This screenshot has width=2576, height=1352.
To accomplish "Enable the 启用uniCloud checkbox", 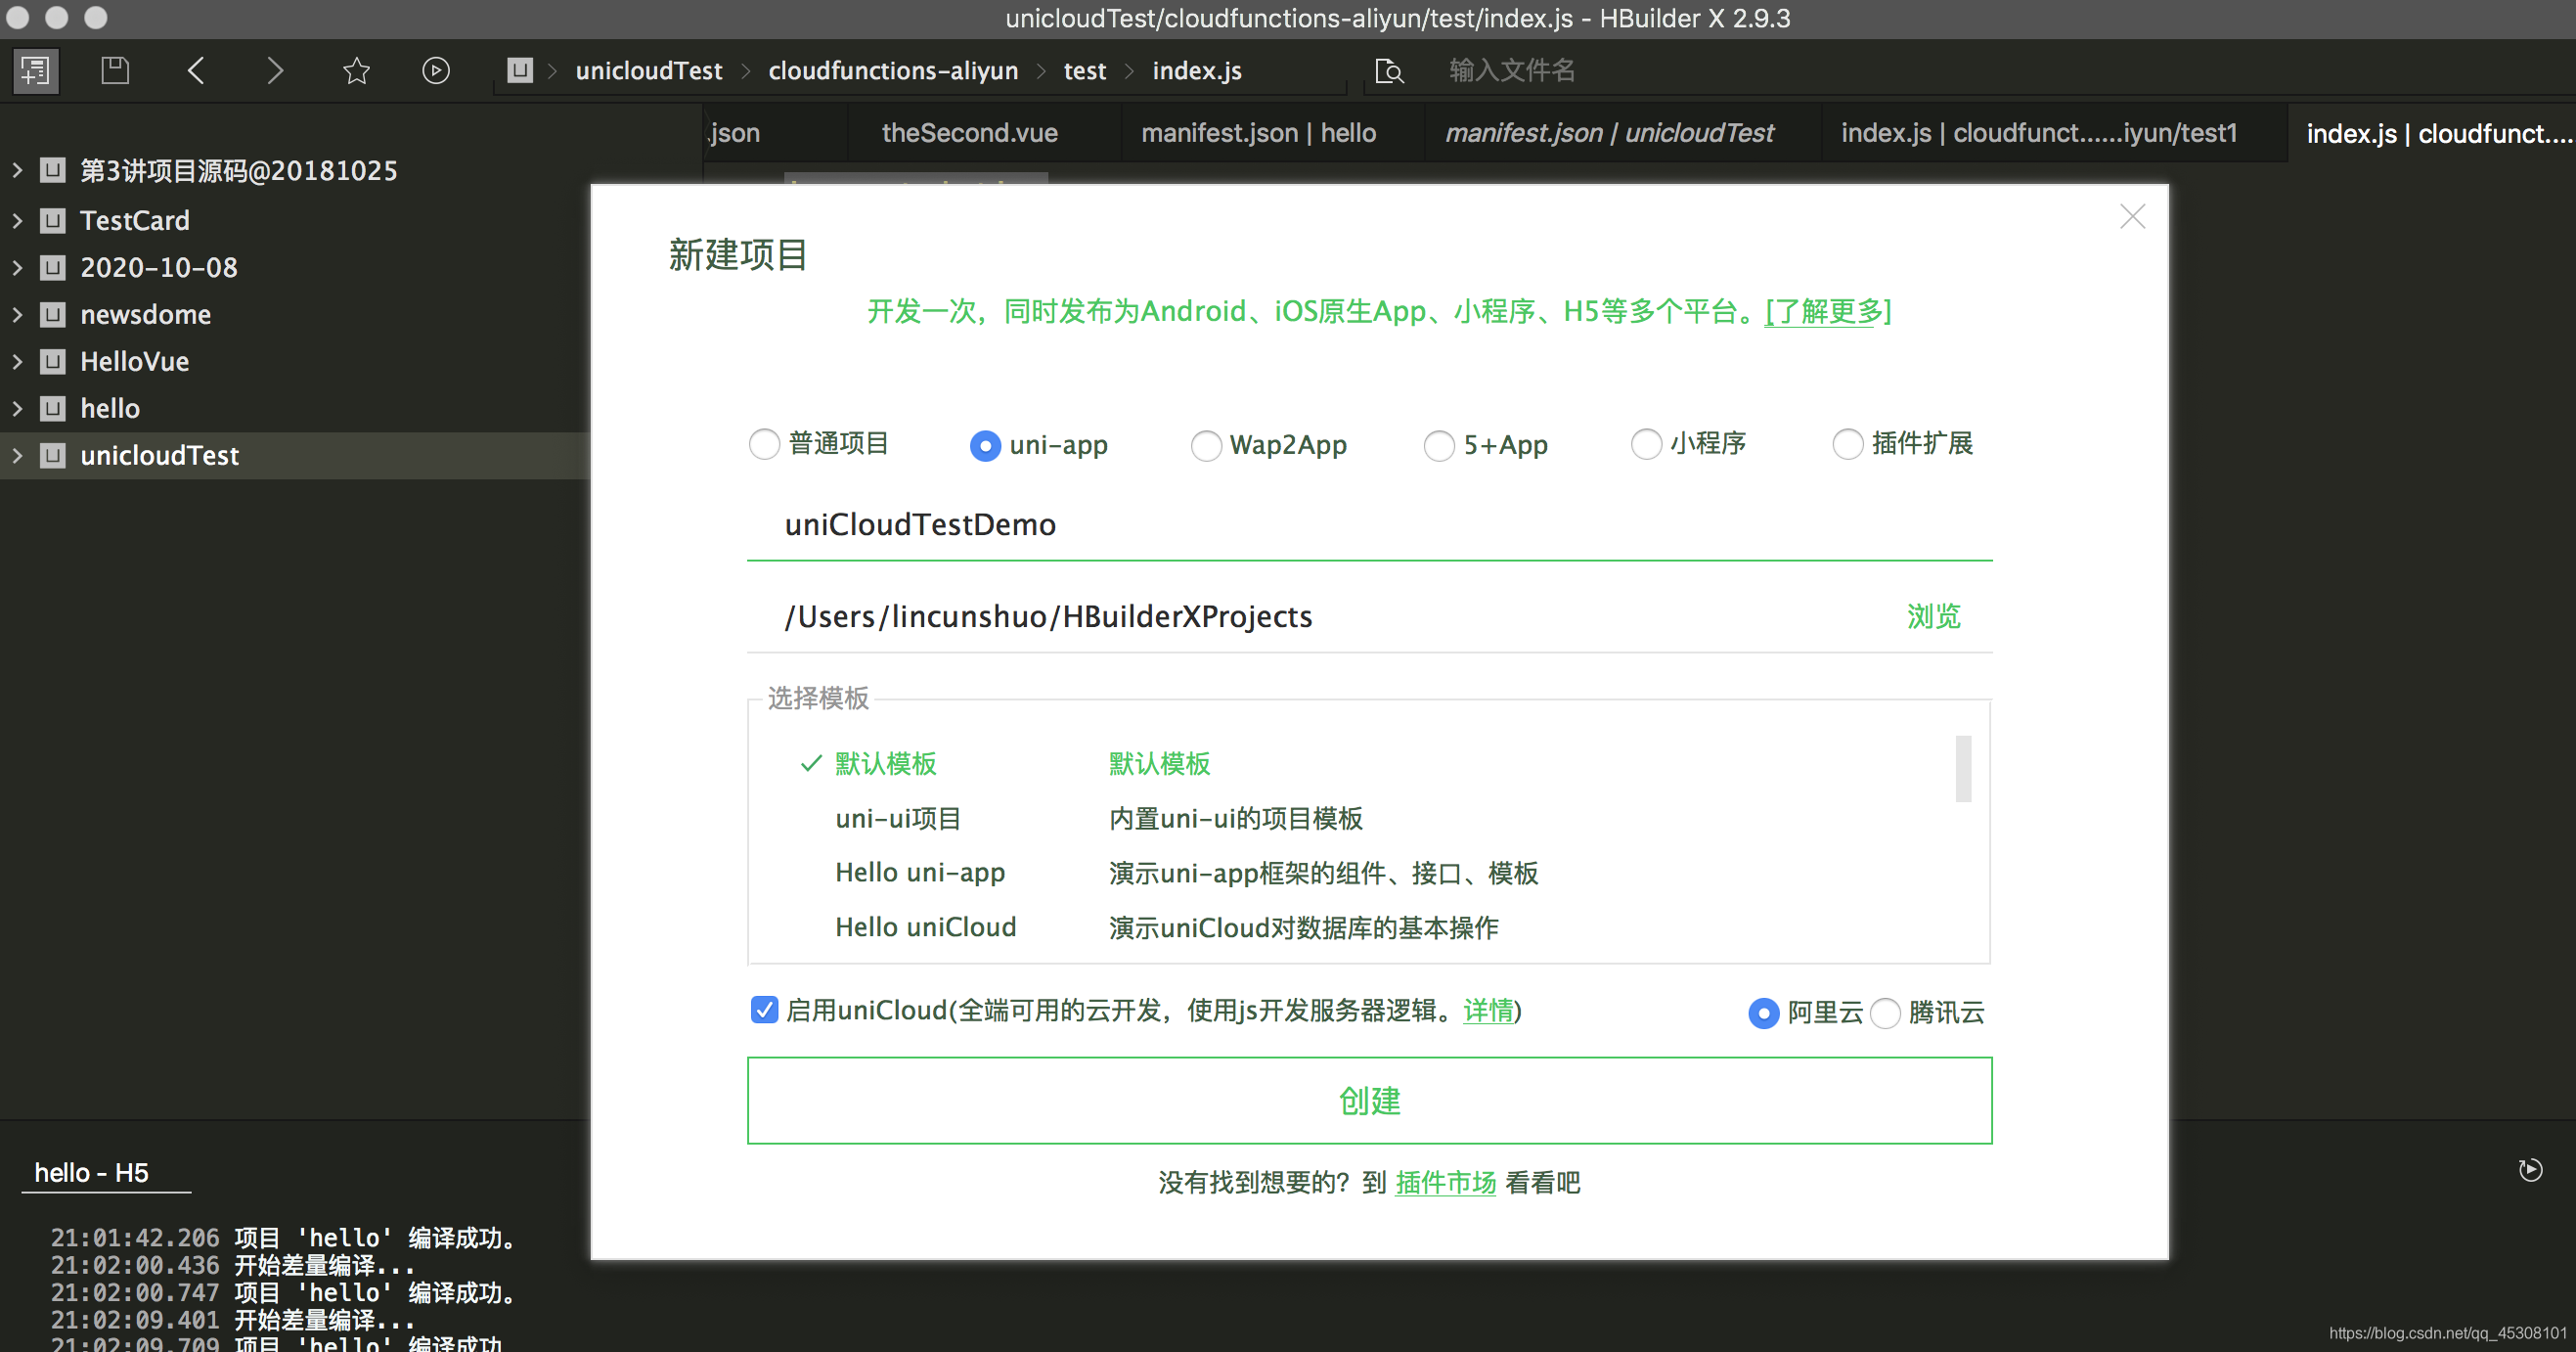I will [763, 1011].
